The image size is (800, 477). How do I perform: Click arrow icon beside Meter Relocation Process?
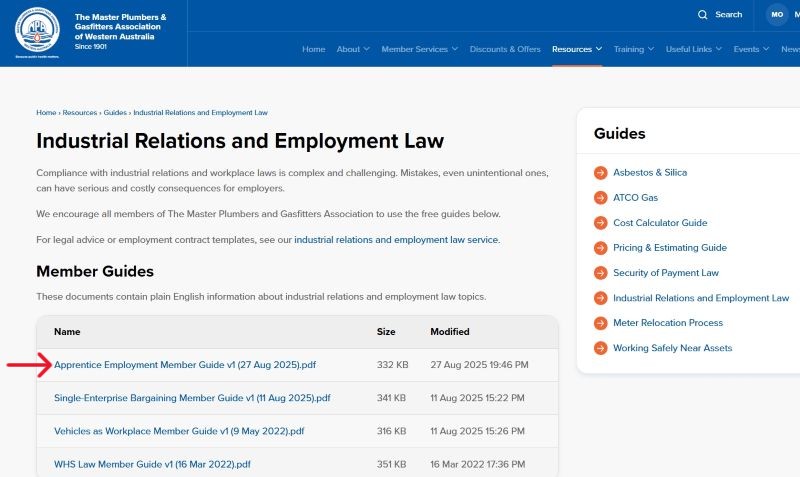tap(601, 323)
